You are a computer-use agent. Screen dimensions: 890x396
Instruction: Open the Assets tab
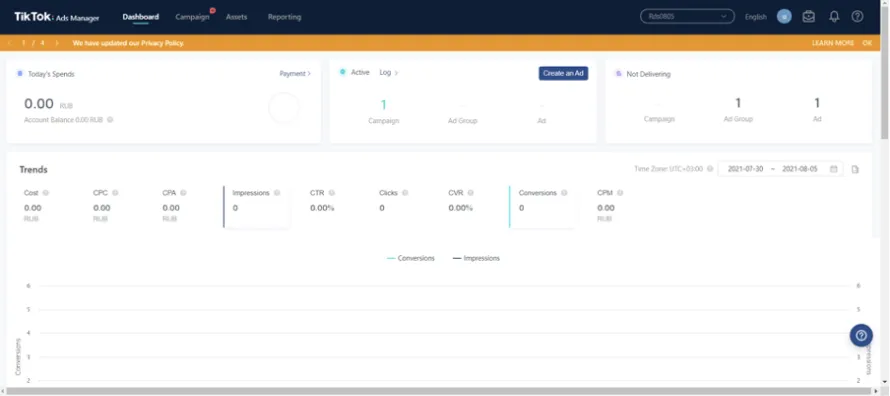(x=237, y=17)
